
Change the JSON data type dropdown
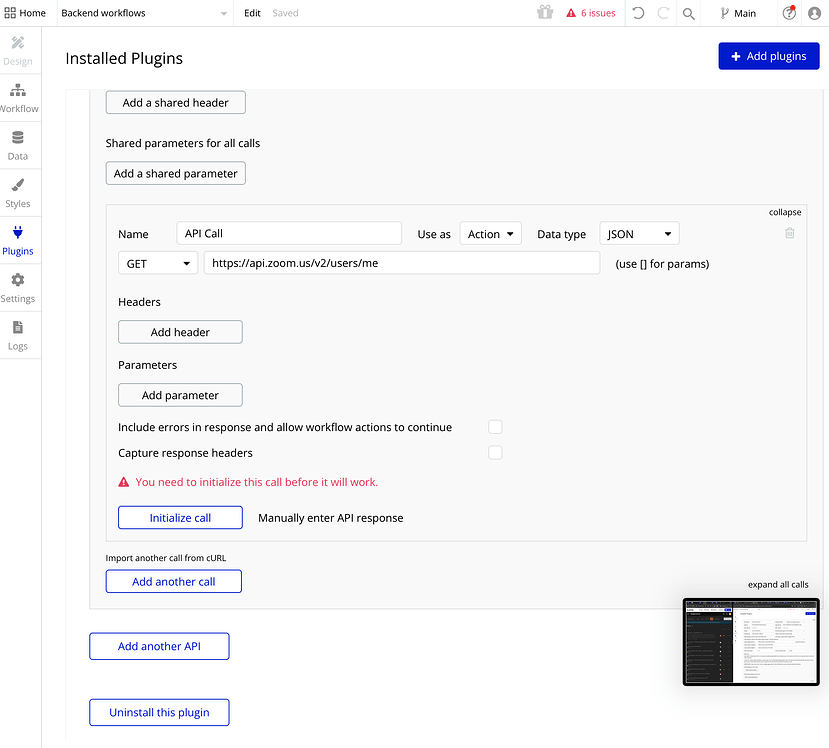tap(638, 233)
